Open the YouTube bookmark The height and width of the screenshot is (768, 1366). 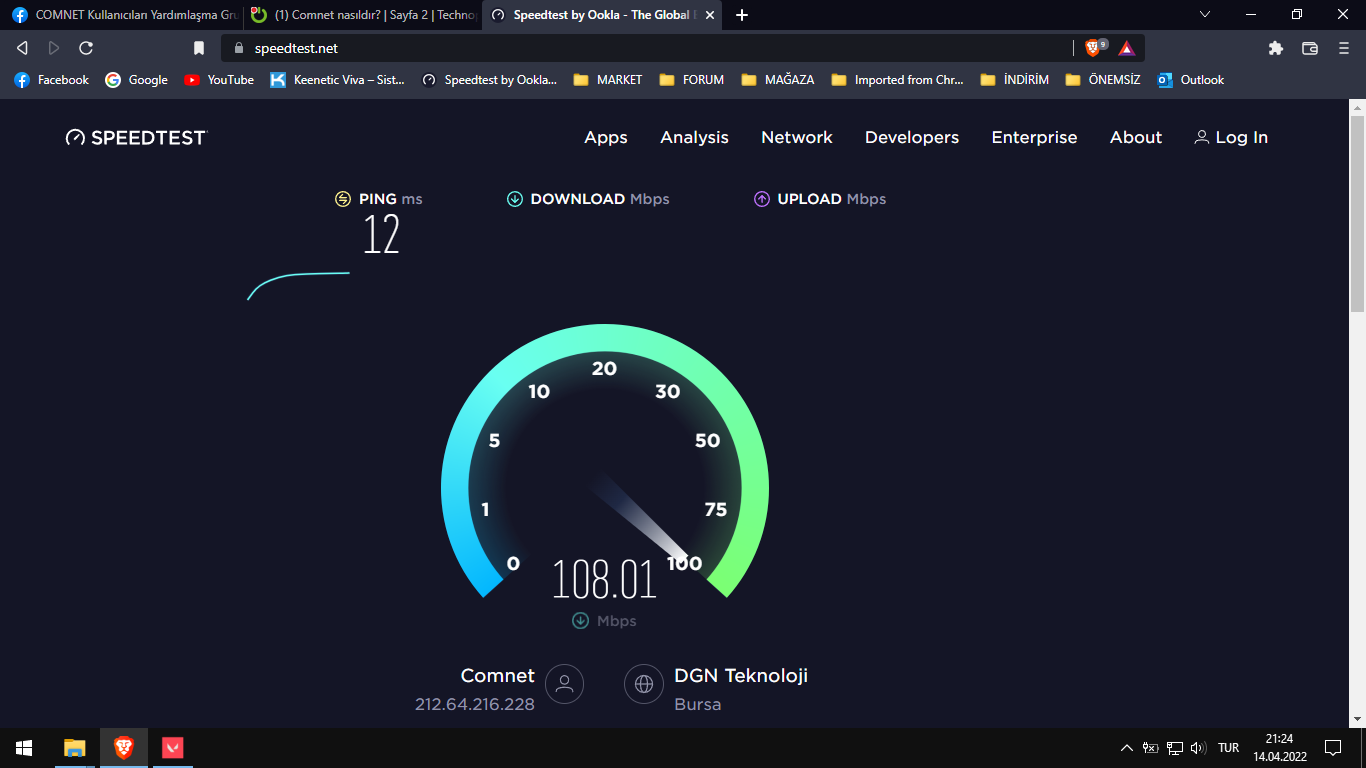click(x=219, y=80)
